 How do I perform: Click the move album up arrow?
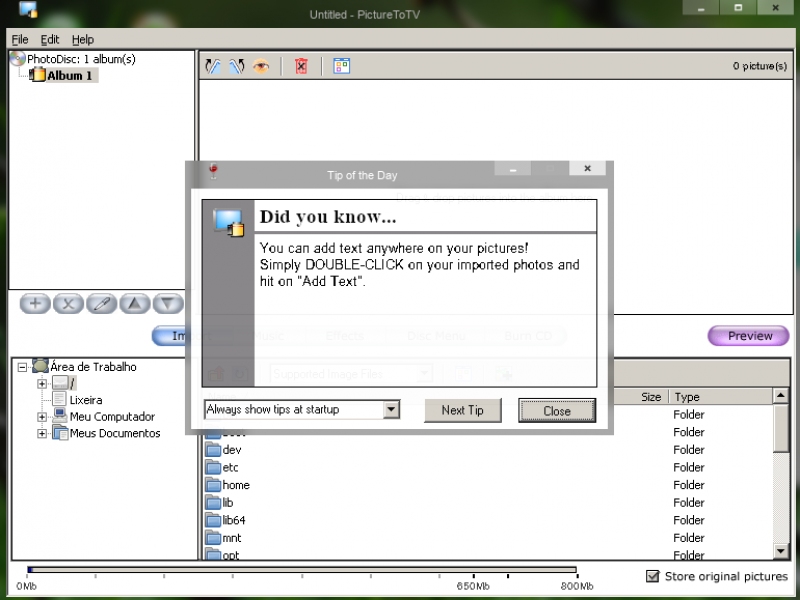coord(136,304)
